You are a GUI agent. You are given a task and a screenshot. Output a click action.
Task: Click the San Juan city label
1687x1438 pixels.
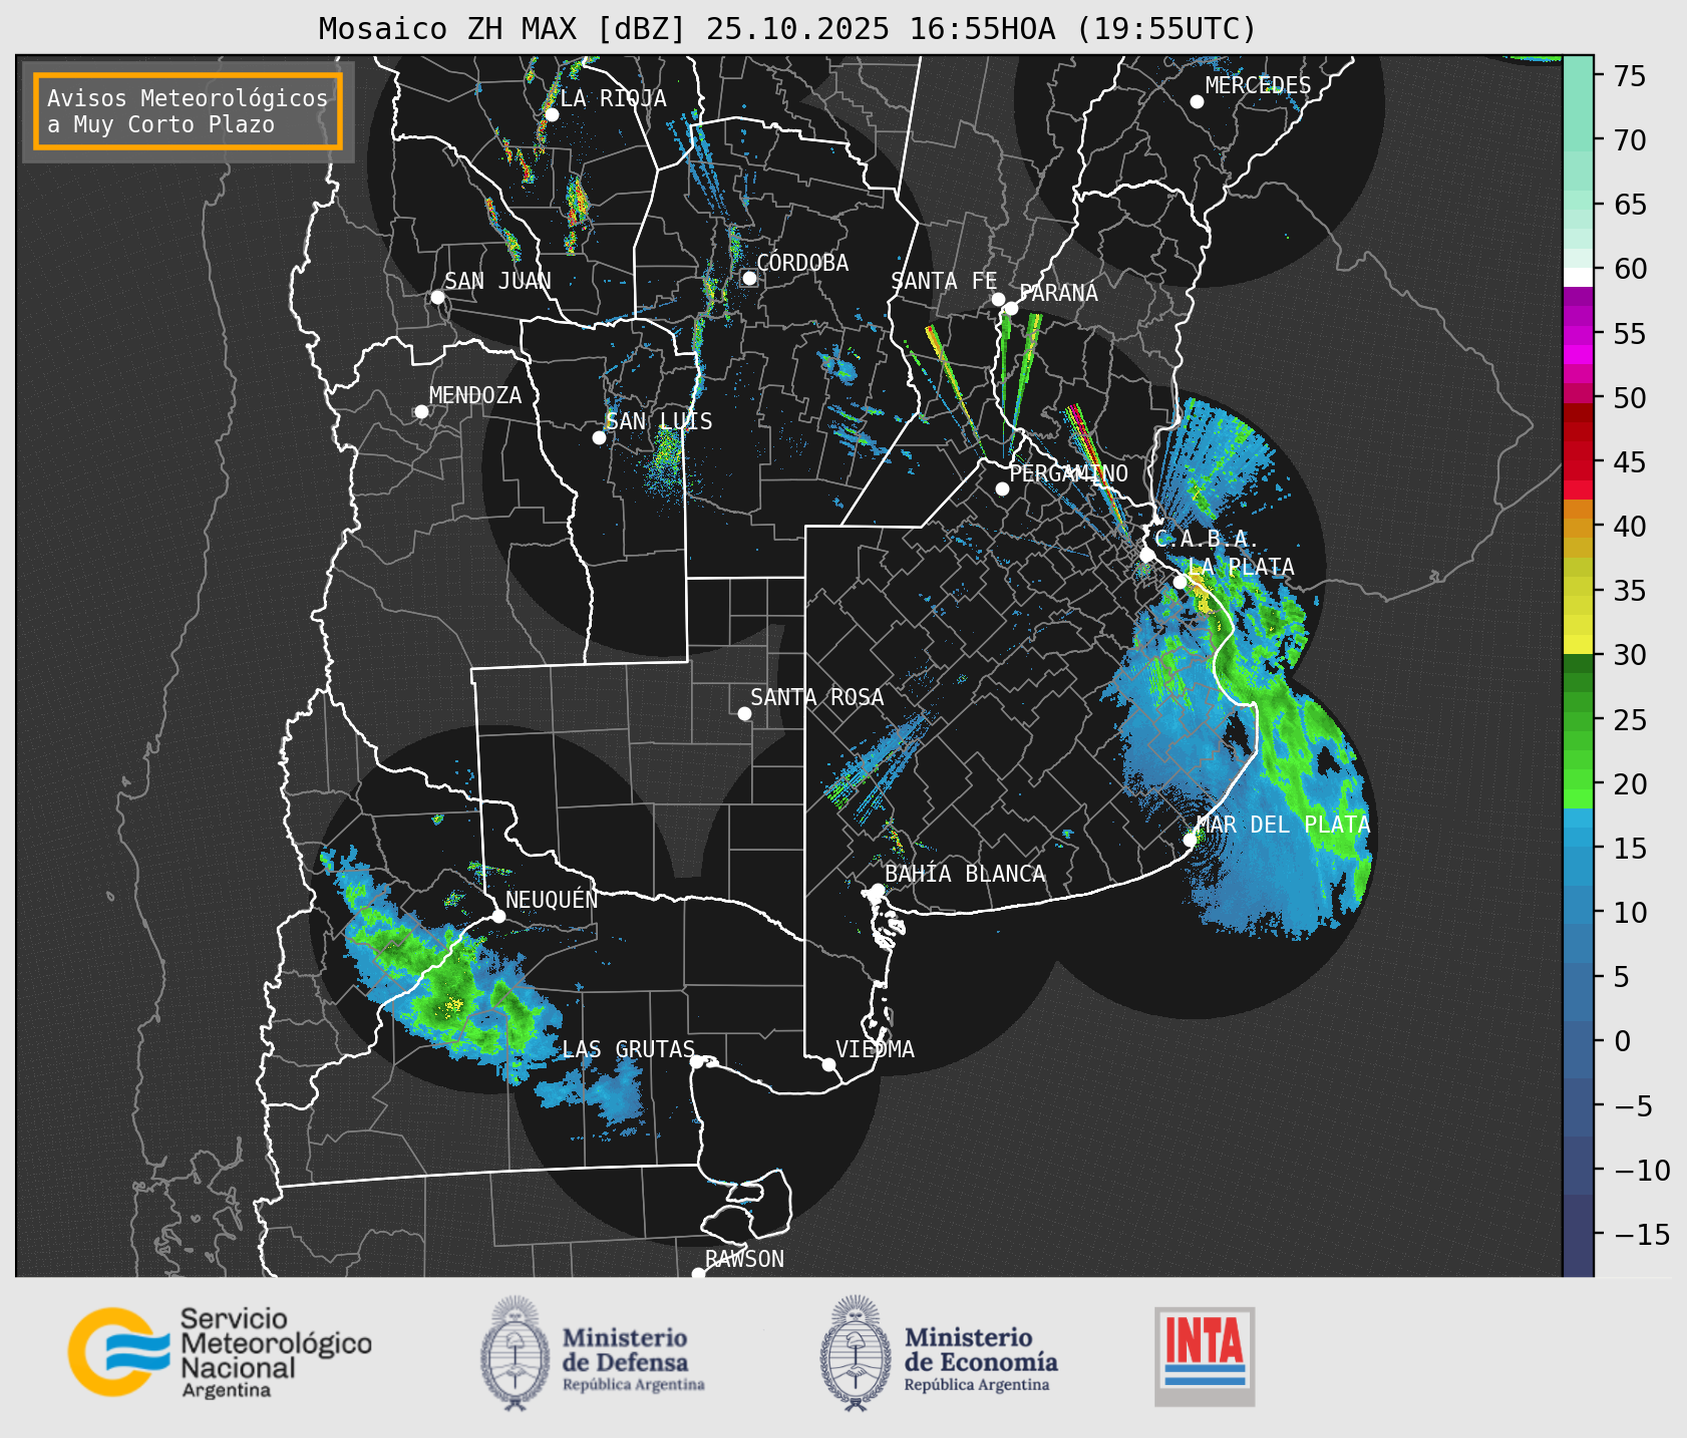(x=497, y=281)
